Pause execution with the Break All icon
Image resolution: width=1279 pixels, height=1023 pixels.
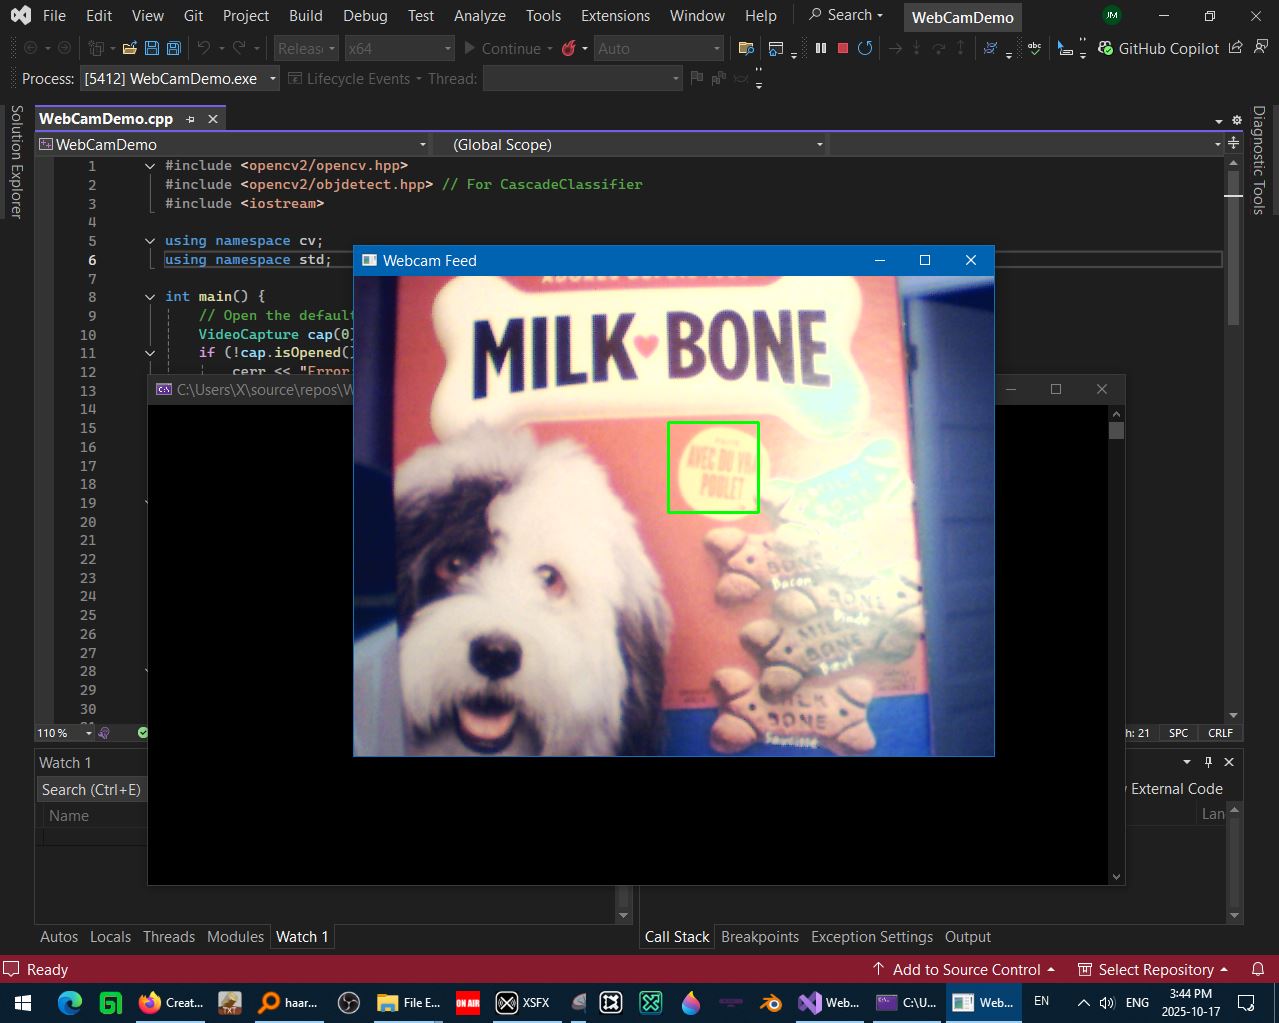(821, 48)
